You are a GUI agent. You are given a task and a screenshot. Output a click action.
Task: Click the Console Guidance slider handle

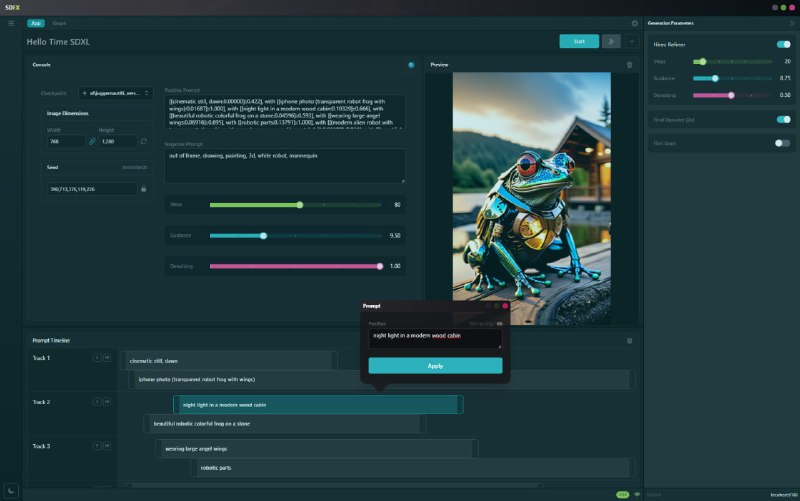click(x=263, y=236)
